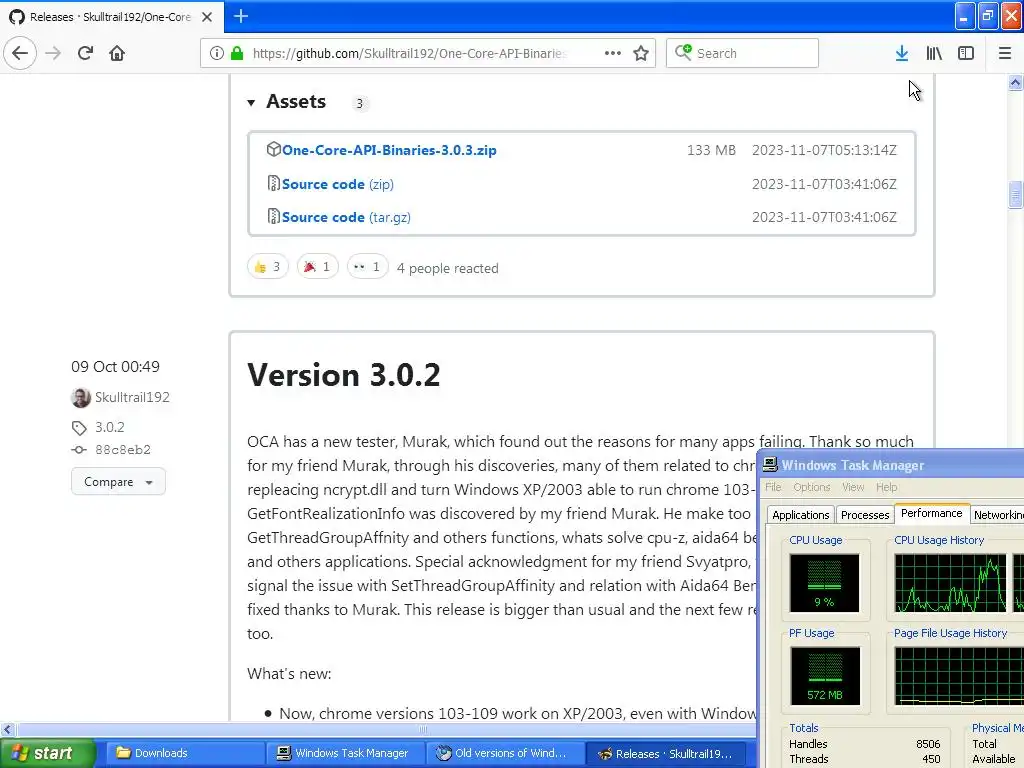Click the CPU Usage History graph
Screen dimensions: 1024x768
[950, 583]
